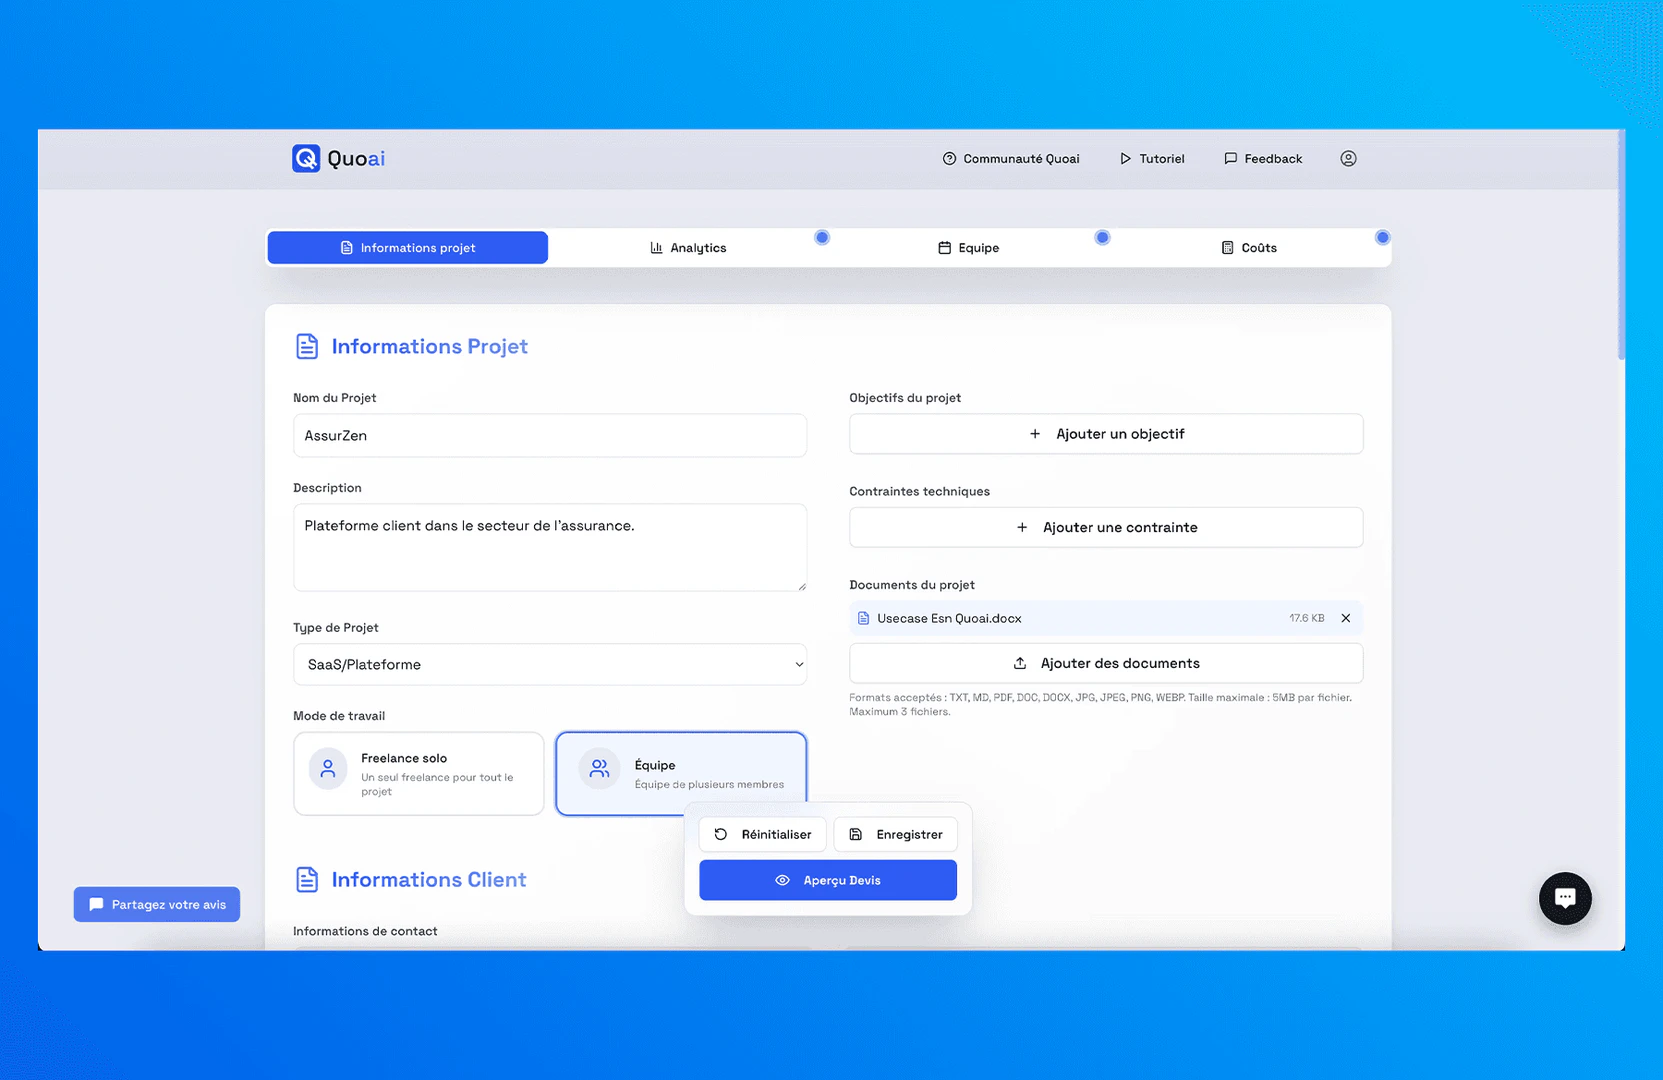Image resolution: width=1663 pixels, height=1080 pixels.
Task: Select the Freelance solo work mode
Action: tap(418, 773)
